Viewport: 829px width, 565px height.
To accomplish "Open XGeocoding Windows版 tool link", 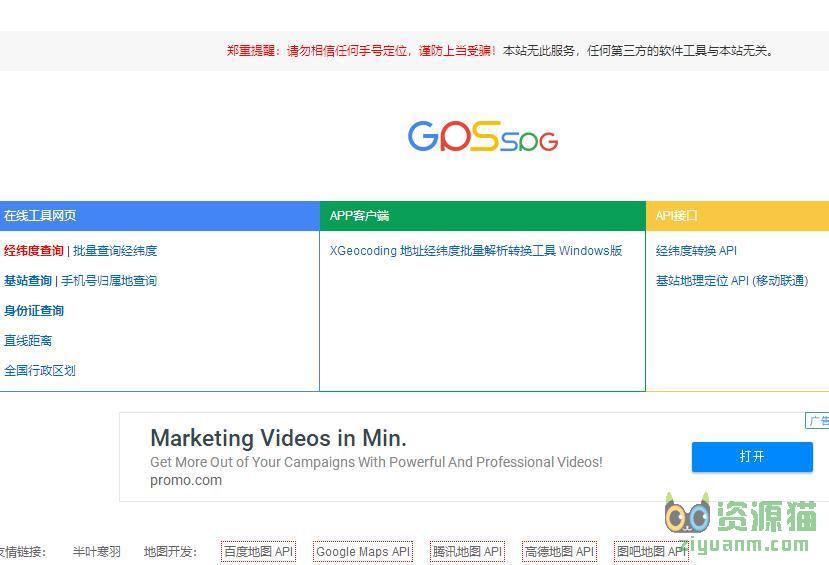I will [475, 251].
